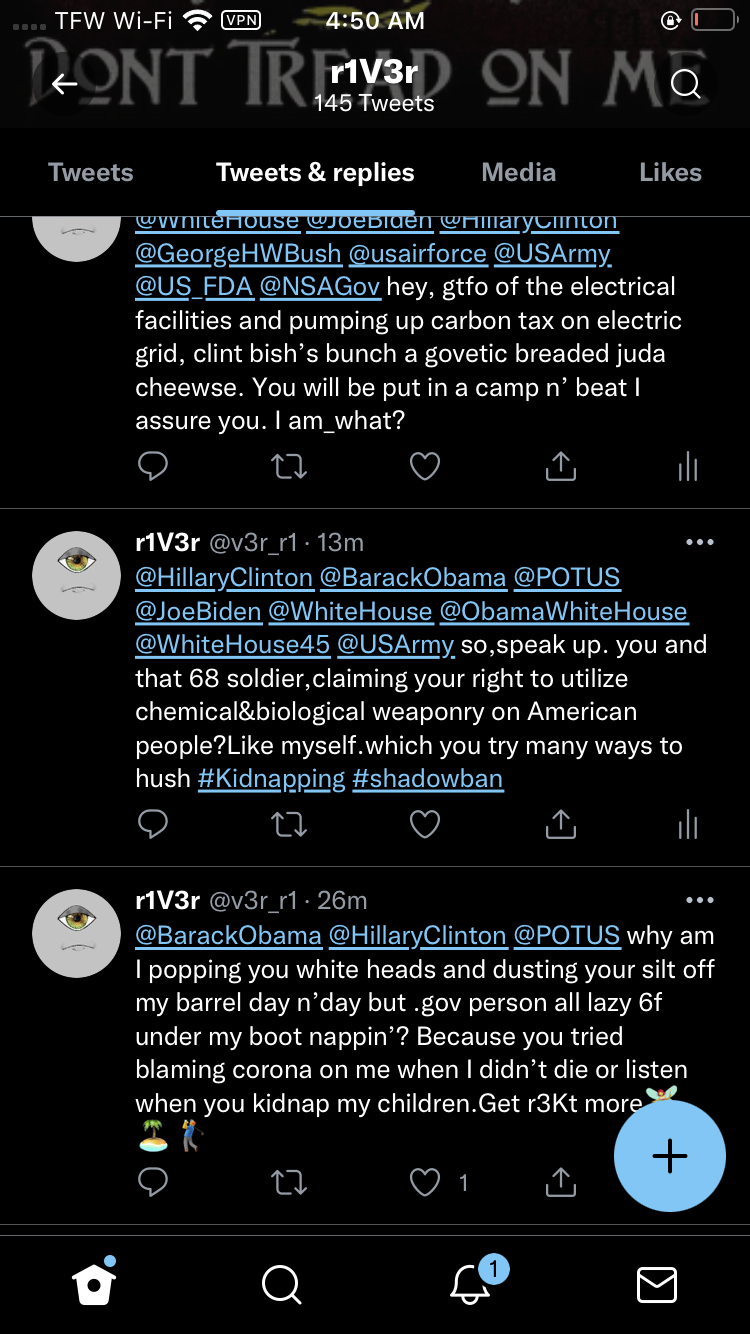
Task: Open more options on 13m tweet
Action: pyautogui.click(x=700, y=542)
